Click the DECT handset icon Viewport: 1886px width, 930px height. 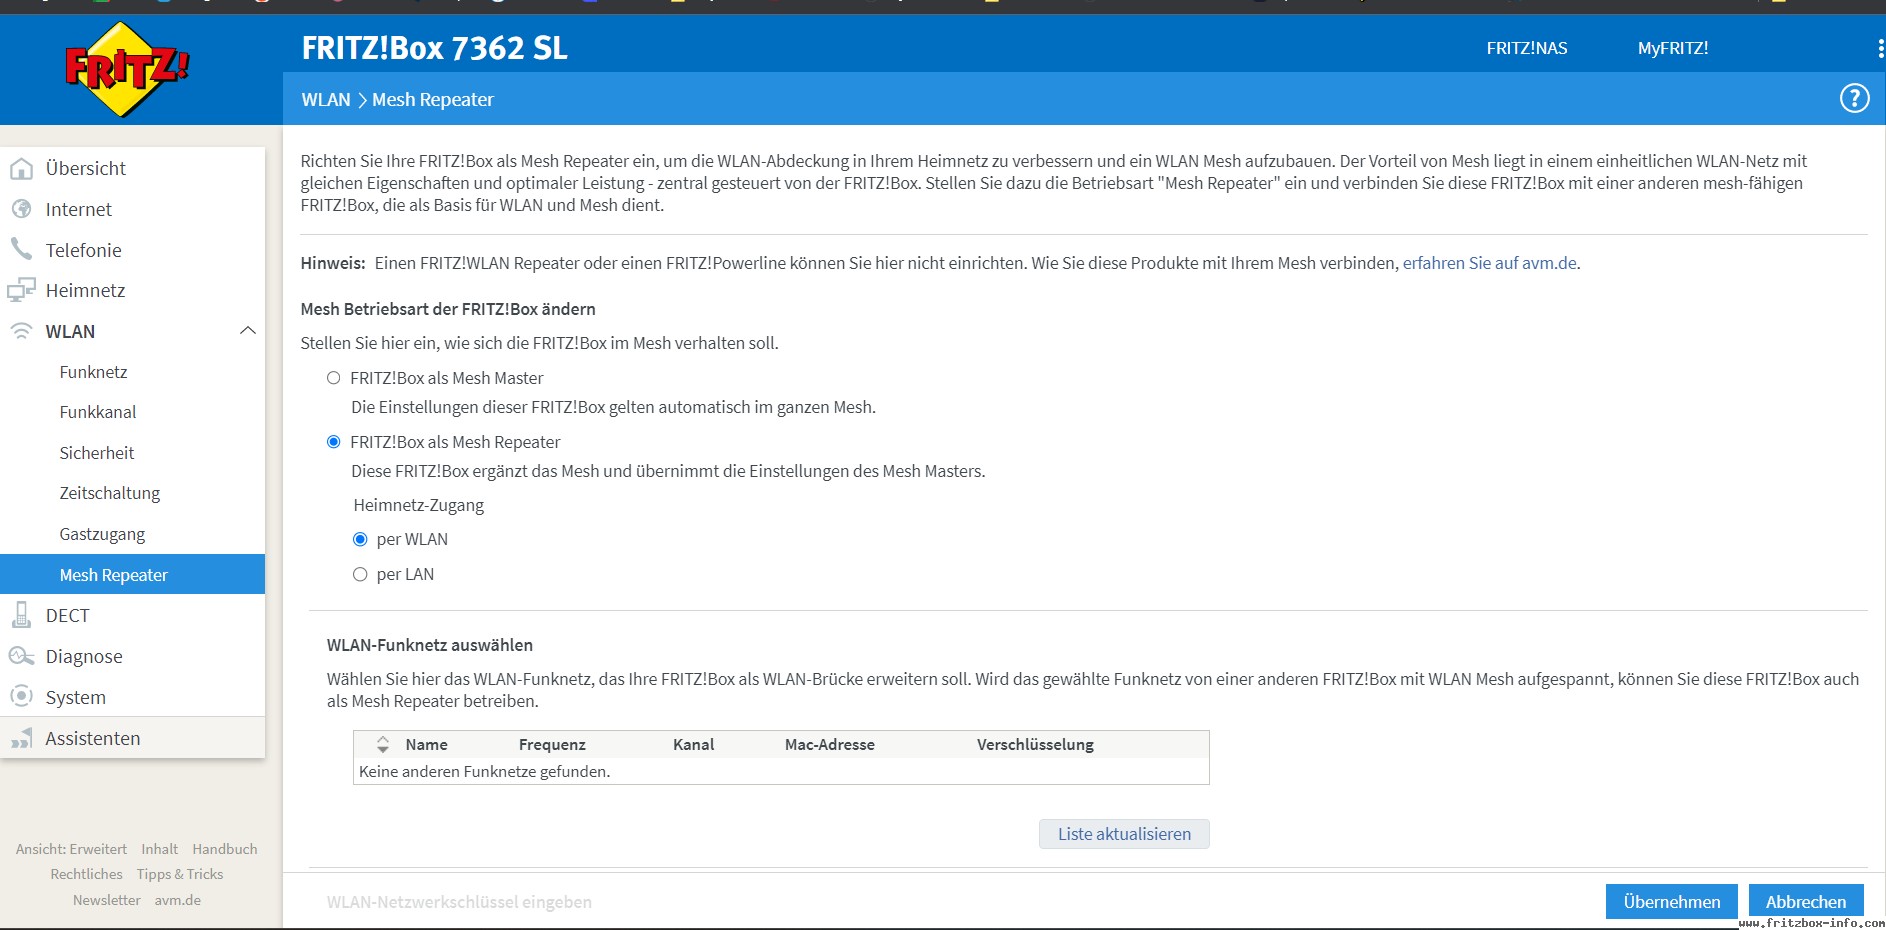pyautogui.click(x=21, y=615)
